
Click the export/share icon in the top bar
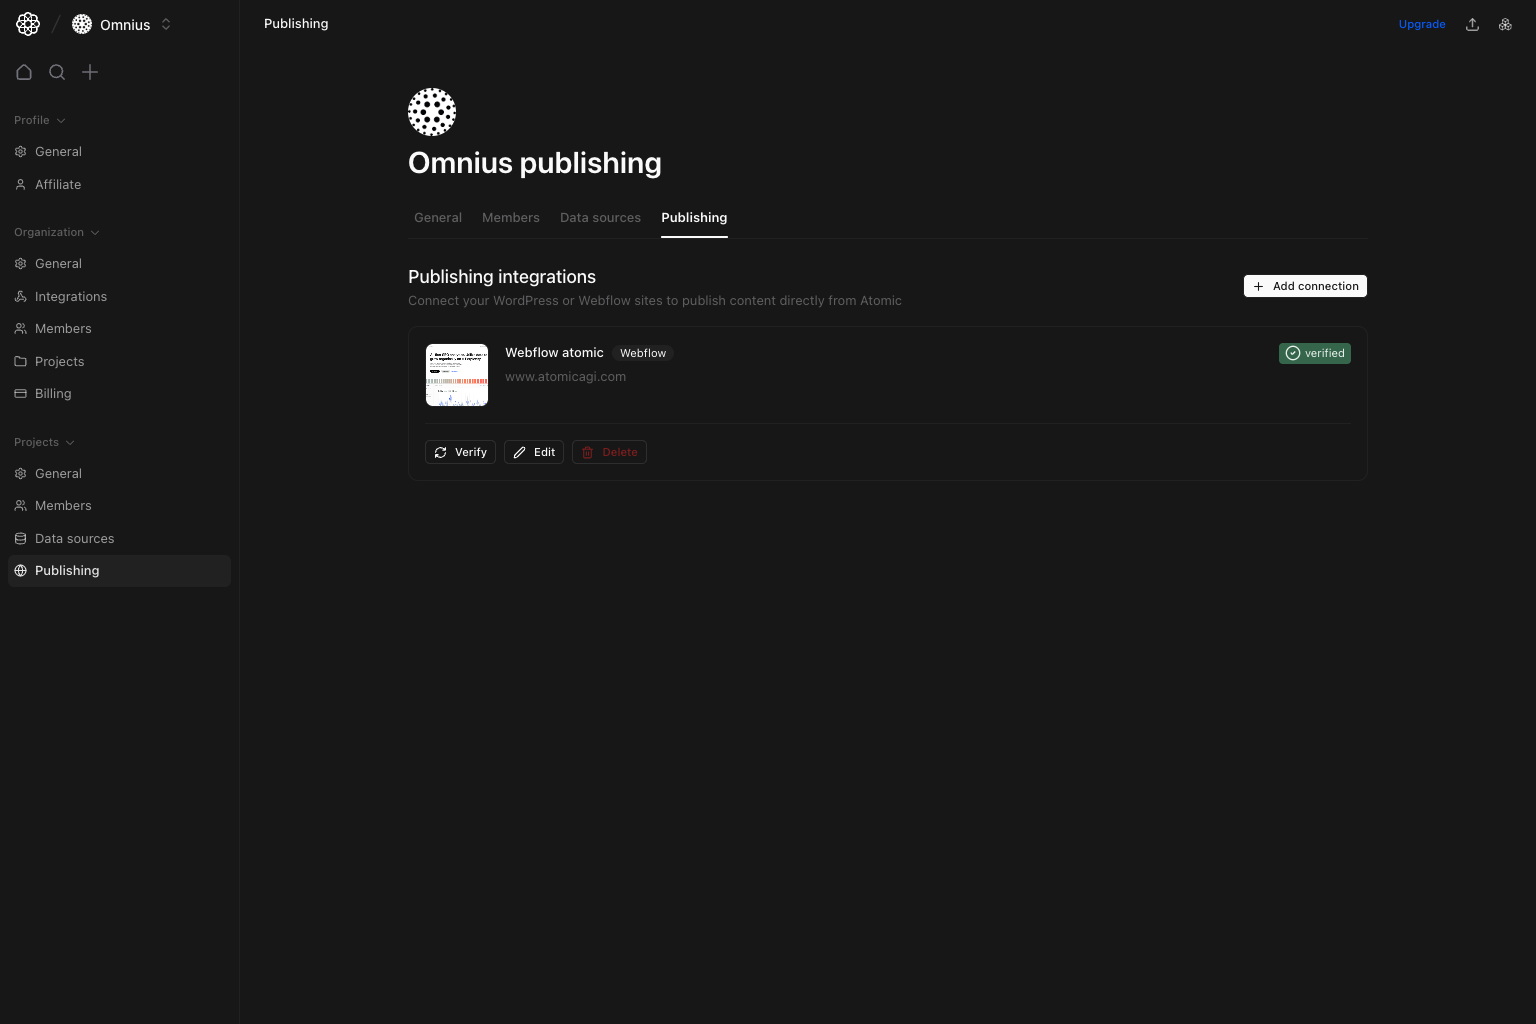coord(1472,23)
